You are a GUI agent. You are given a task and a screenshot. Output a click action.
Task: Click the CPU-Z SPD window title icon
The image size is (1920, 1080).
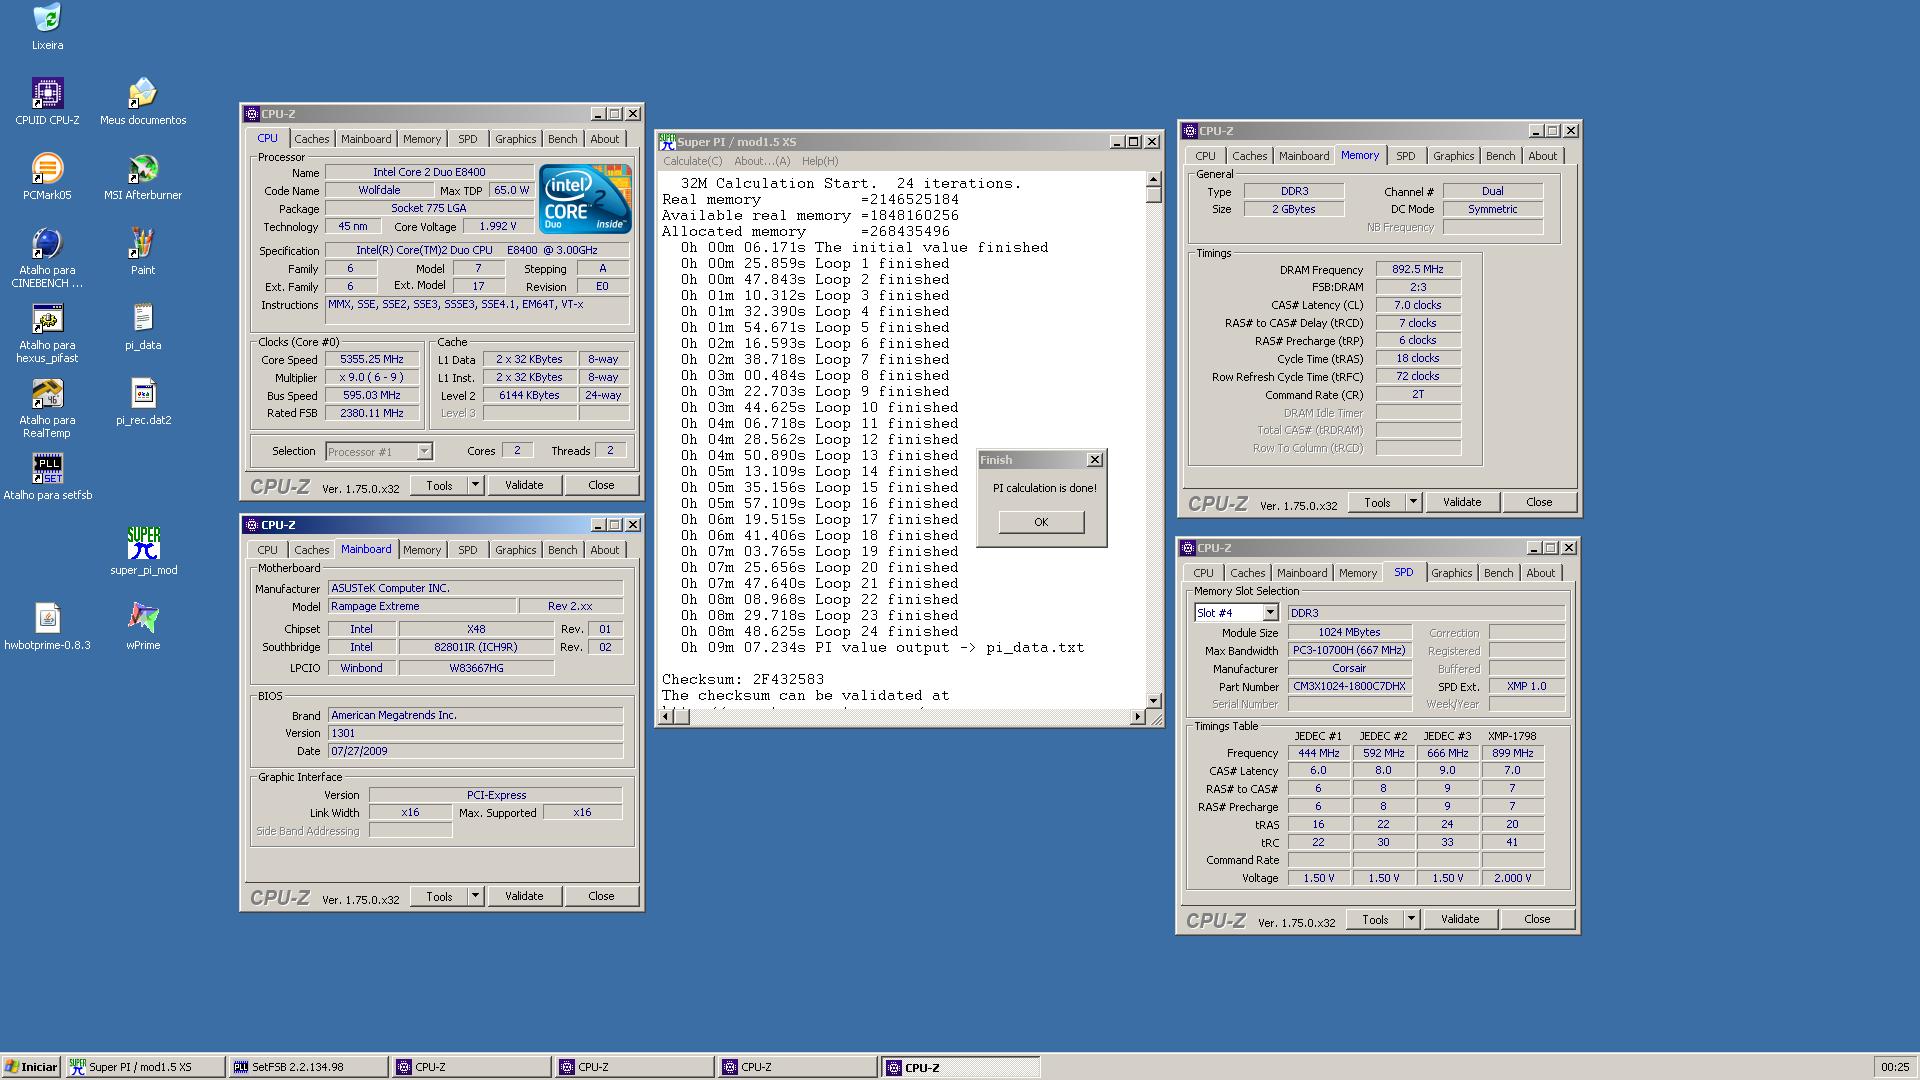(x=1188, y=548)
